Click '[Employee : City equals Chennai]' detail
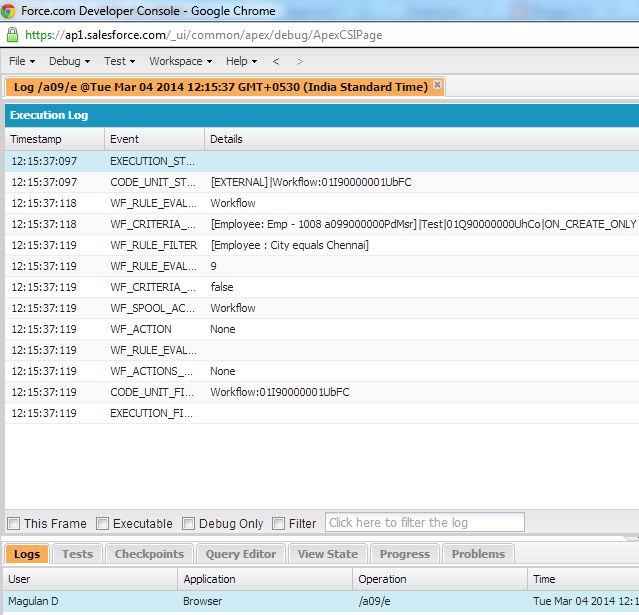The width and height of the screenshot is (639, 615). pos(289,245)
